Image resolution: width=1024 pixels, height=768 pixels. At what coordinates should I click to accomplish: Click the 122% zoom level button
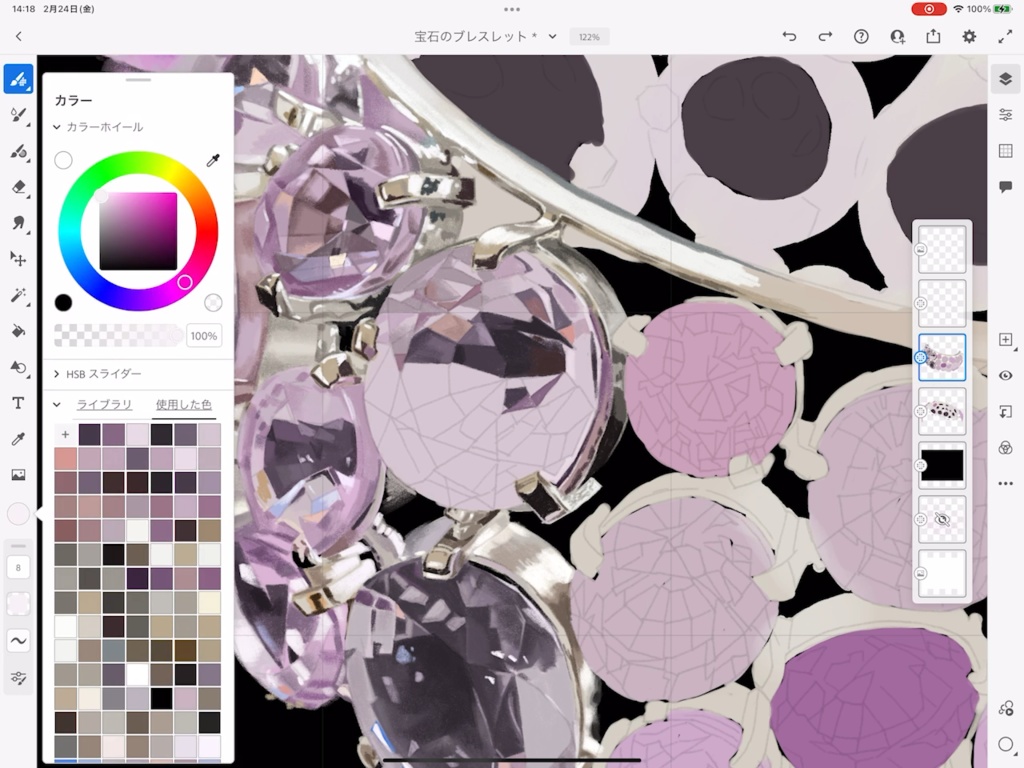click(589, 37)
